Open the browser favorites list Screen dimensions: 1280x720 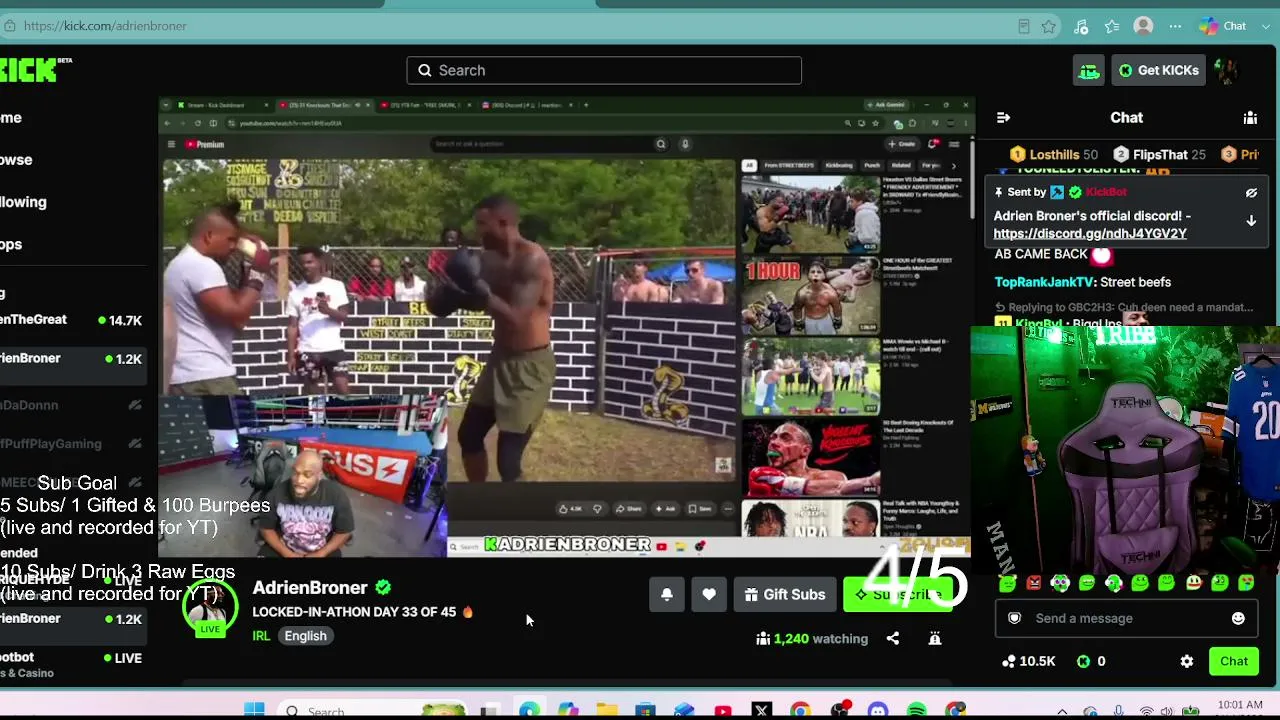[1112, 26]
